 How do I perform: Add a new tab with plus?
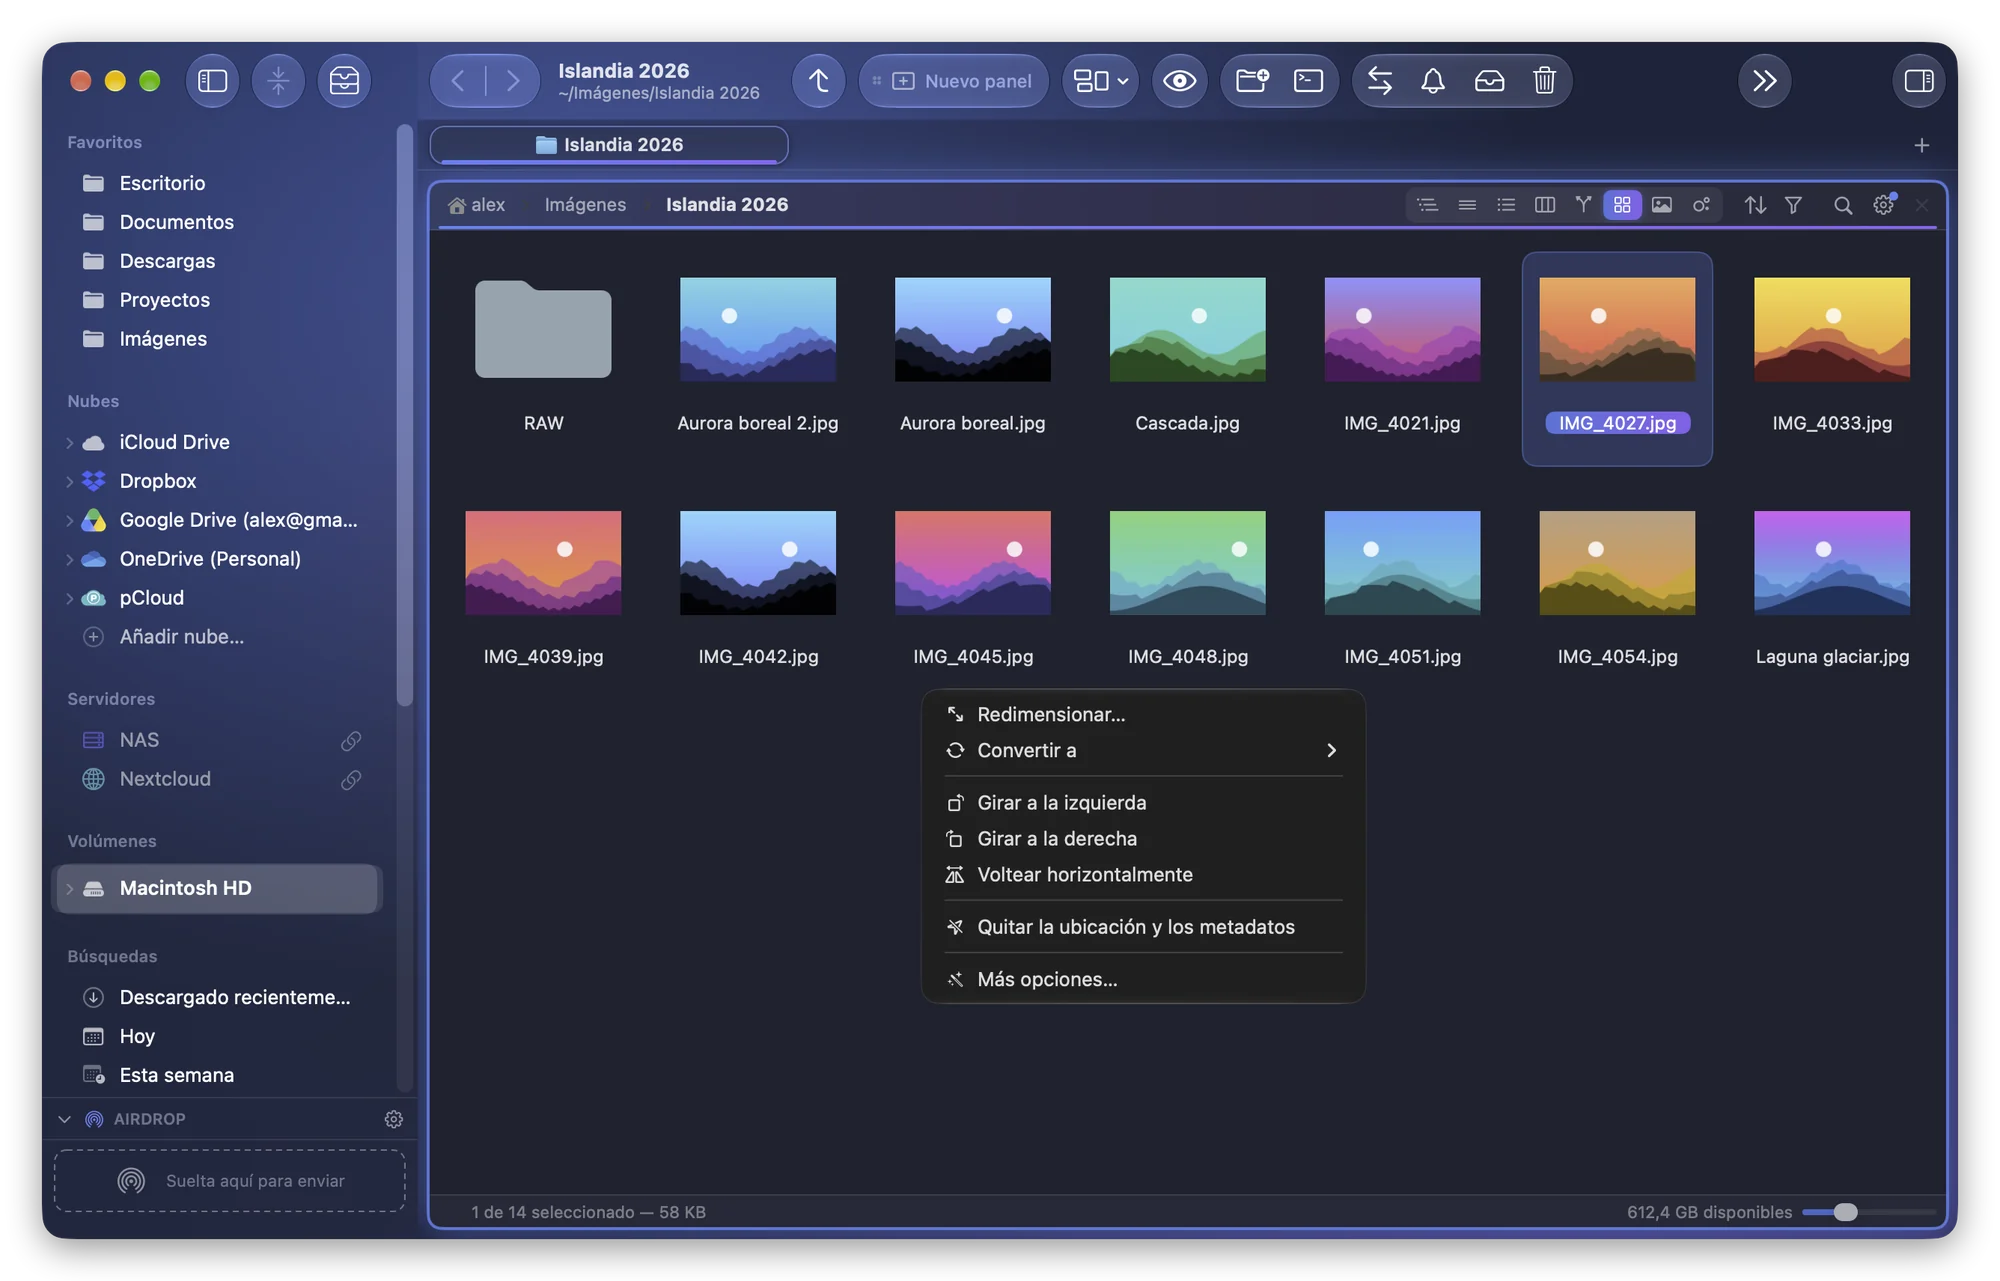[1921, 146]
